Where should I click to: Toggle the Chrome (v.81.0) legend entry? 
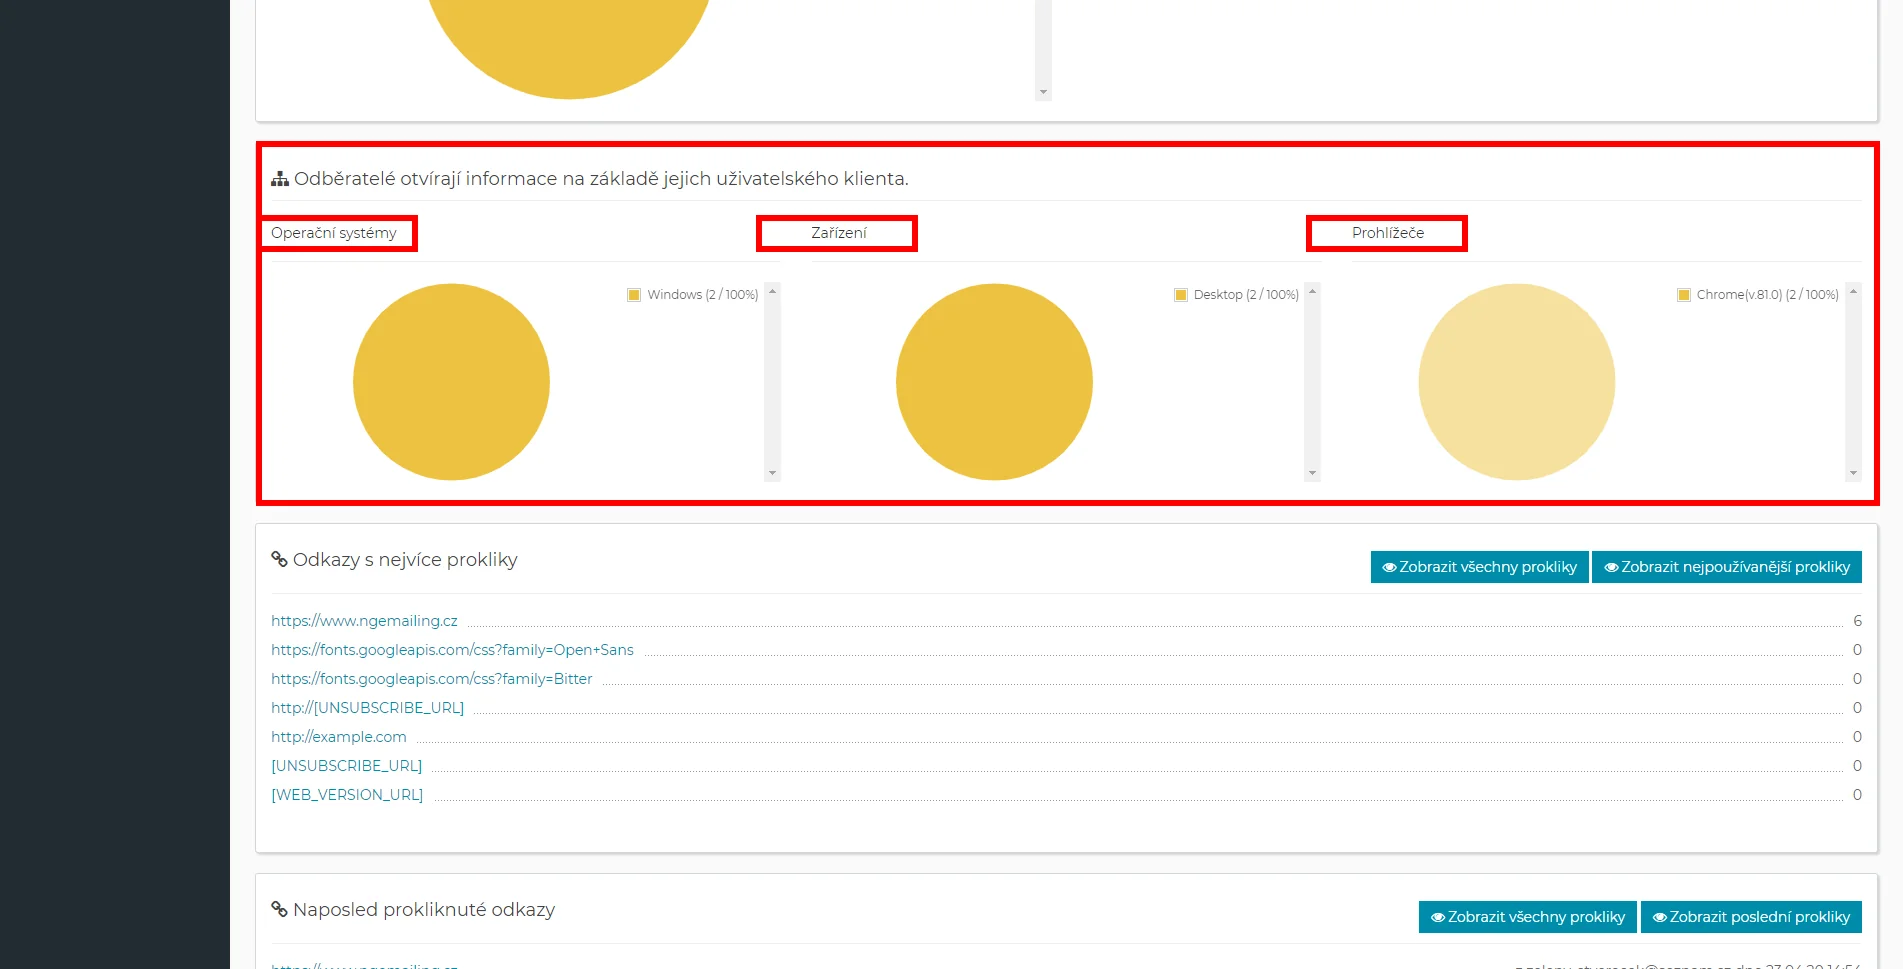pos(1758,295)
